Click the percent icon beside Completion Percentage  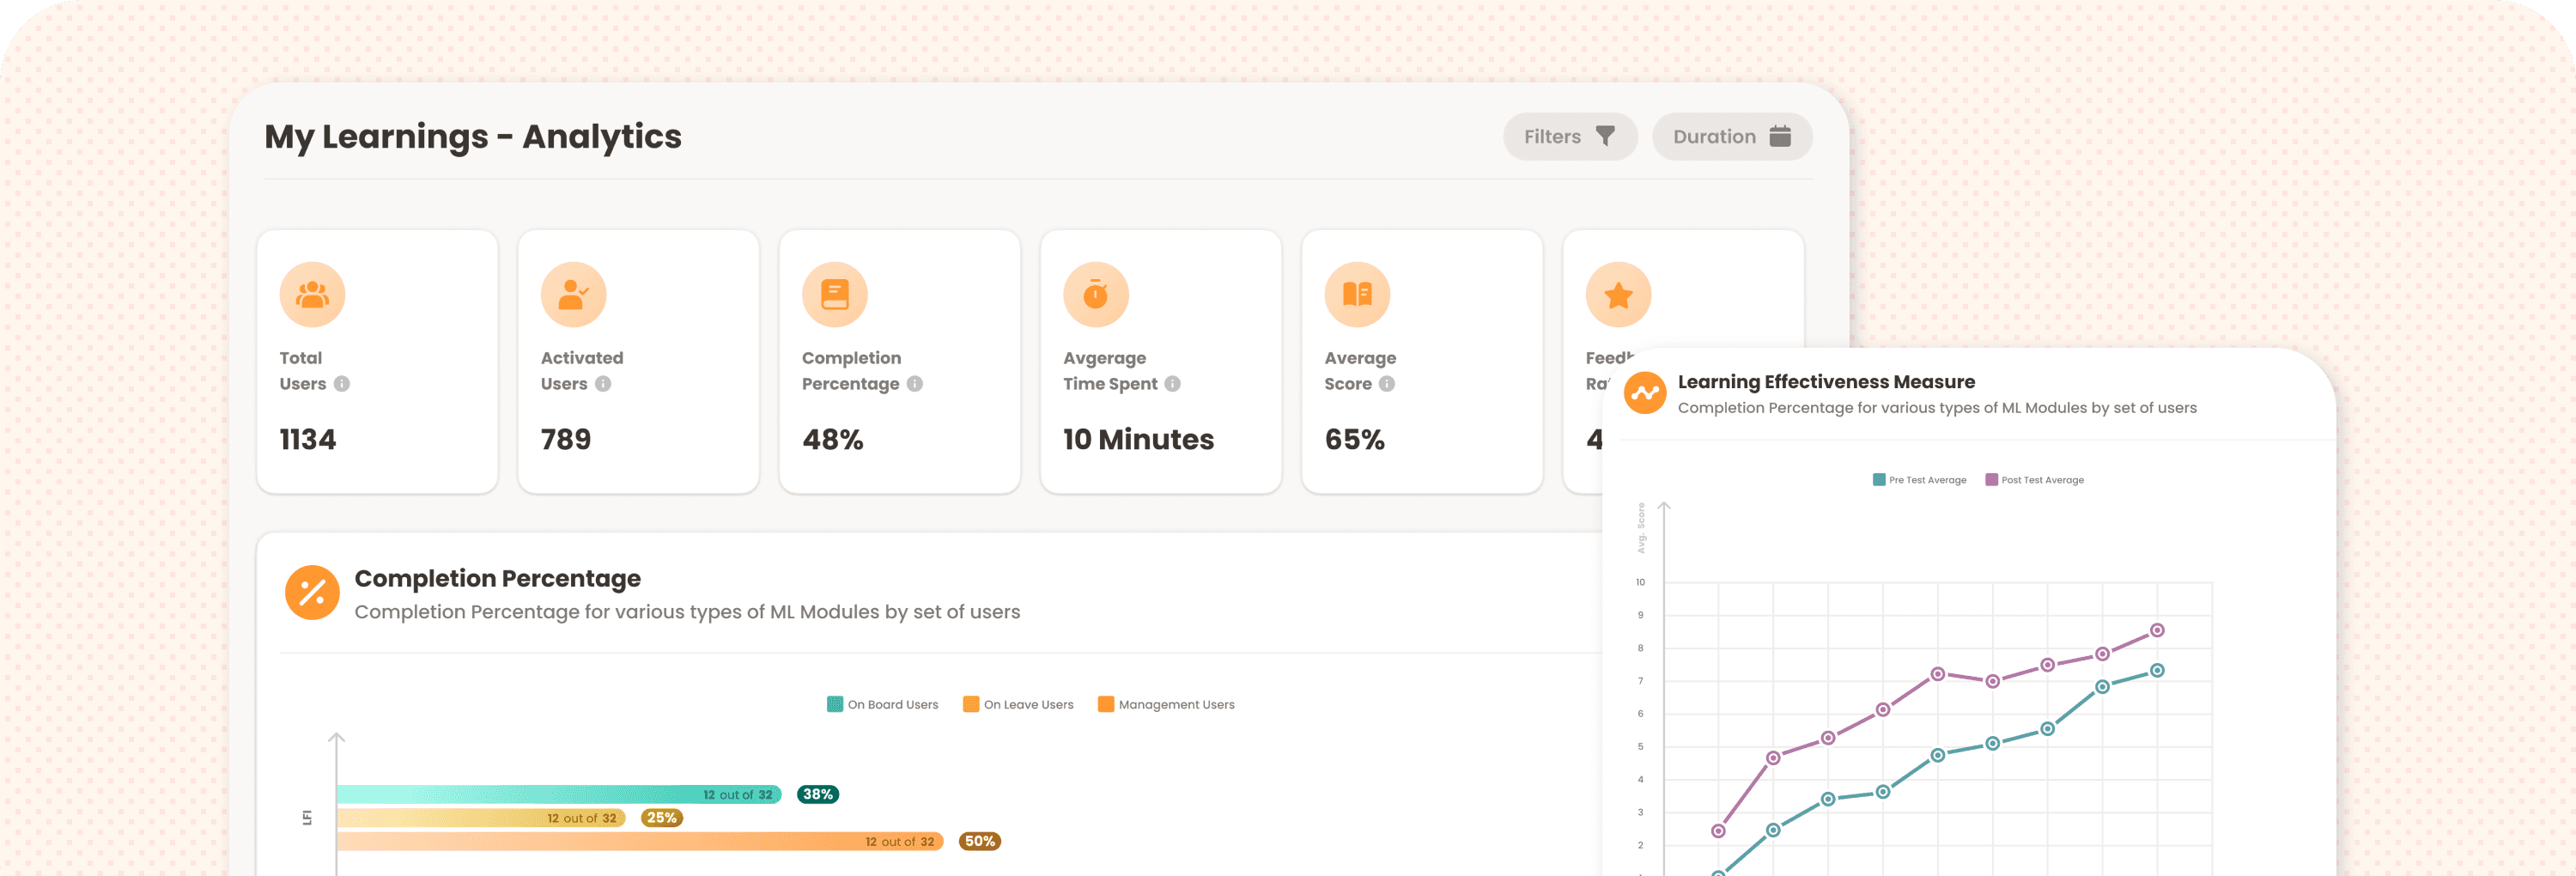click(312, 593)
